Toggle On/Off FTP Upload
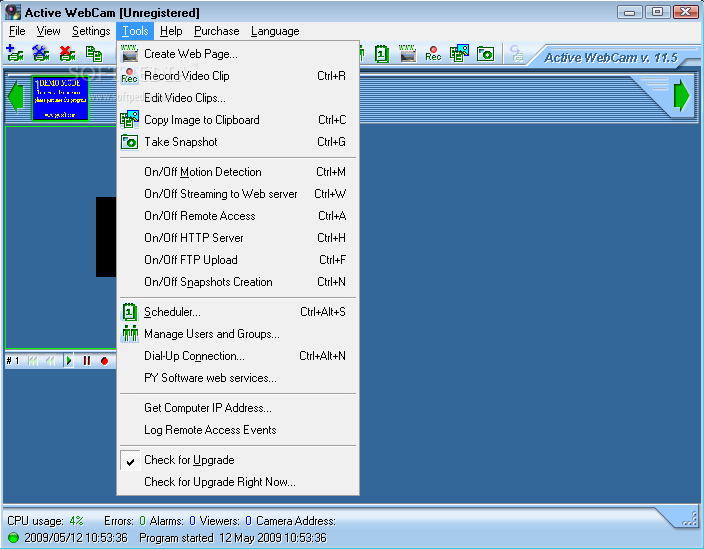 238,260
